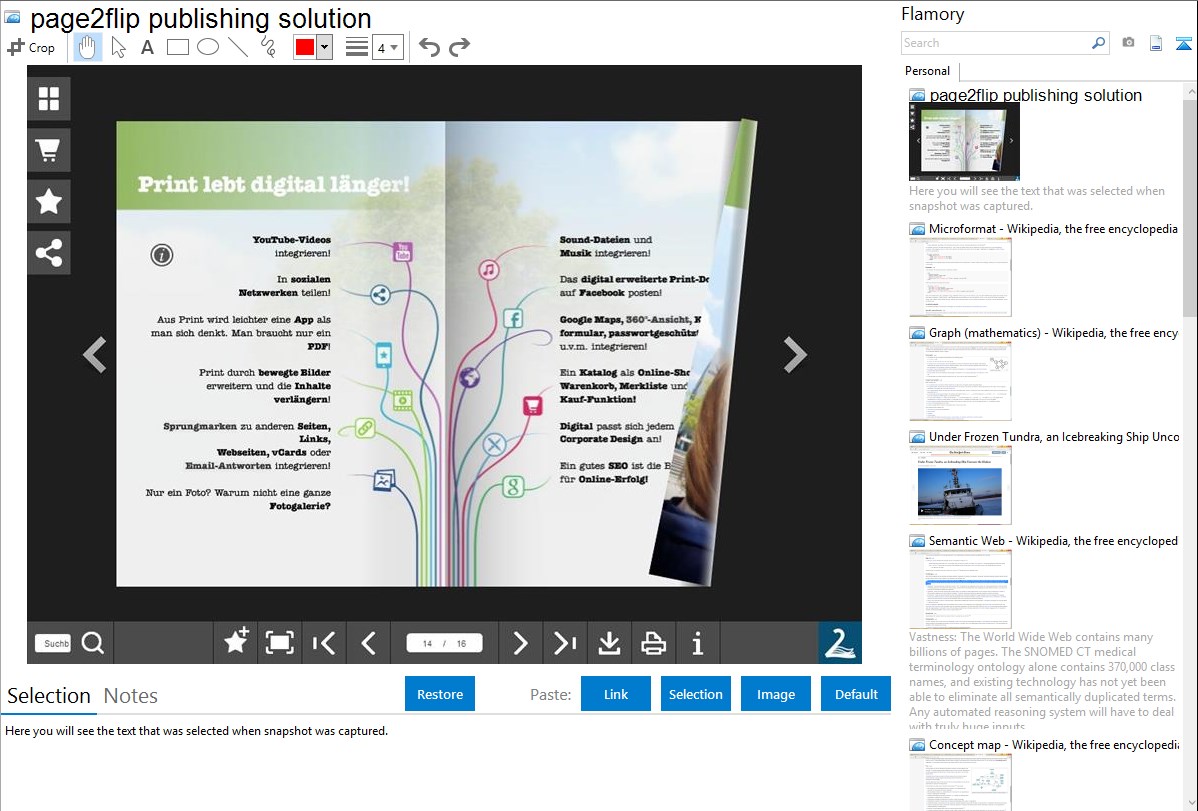The image size is (1198, 811).
Task: Switch to the Selection tab
Action: coord(49,696)
